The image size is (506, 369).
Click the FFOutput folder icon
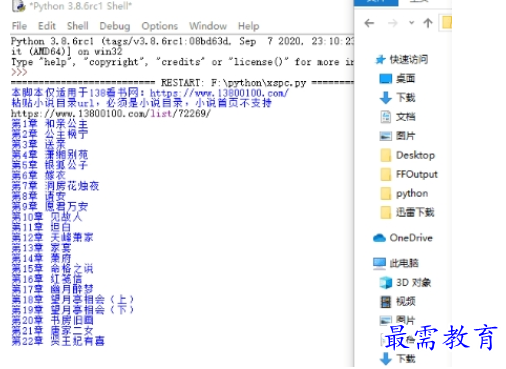(x=386, y=174)
